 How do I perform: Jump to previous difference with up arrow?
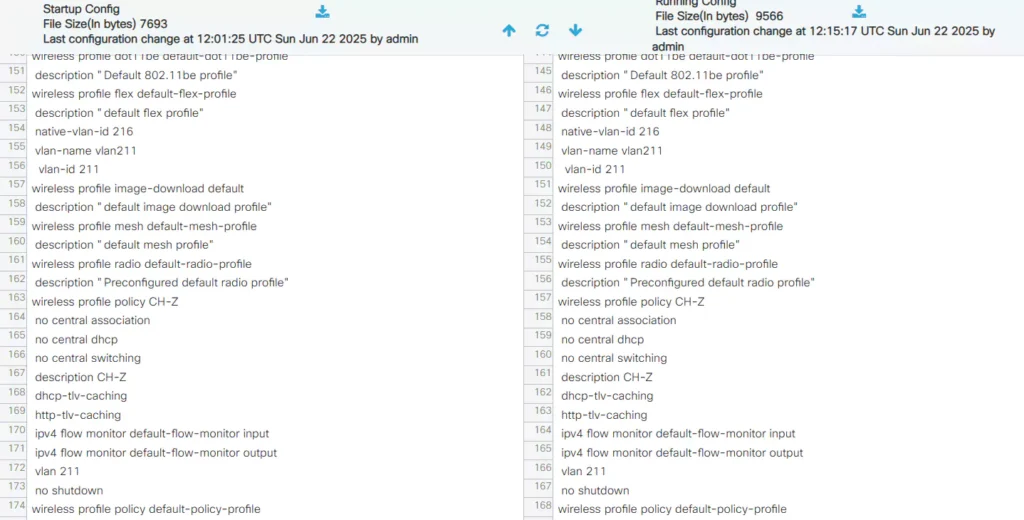click(x=509, y=31)
